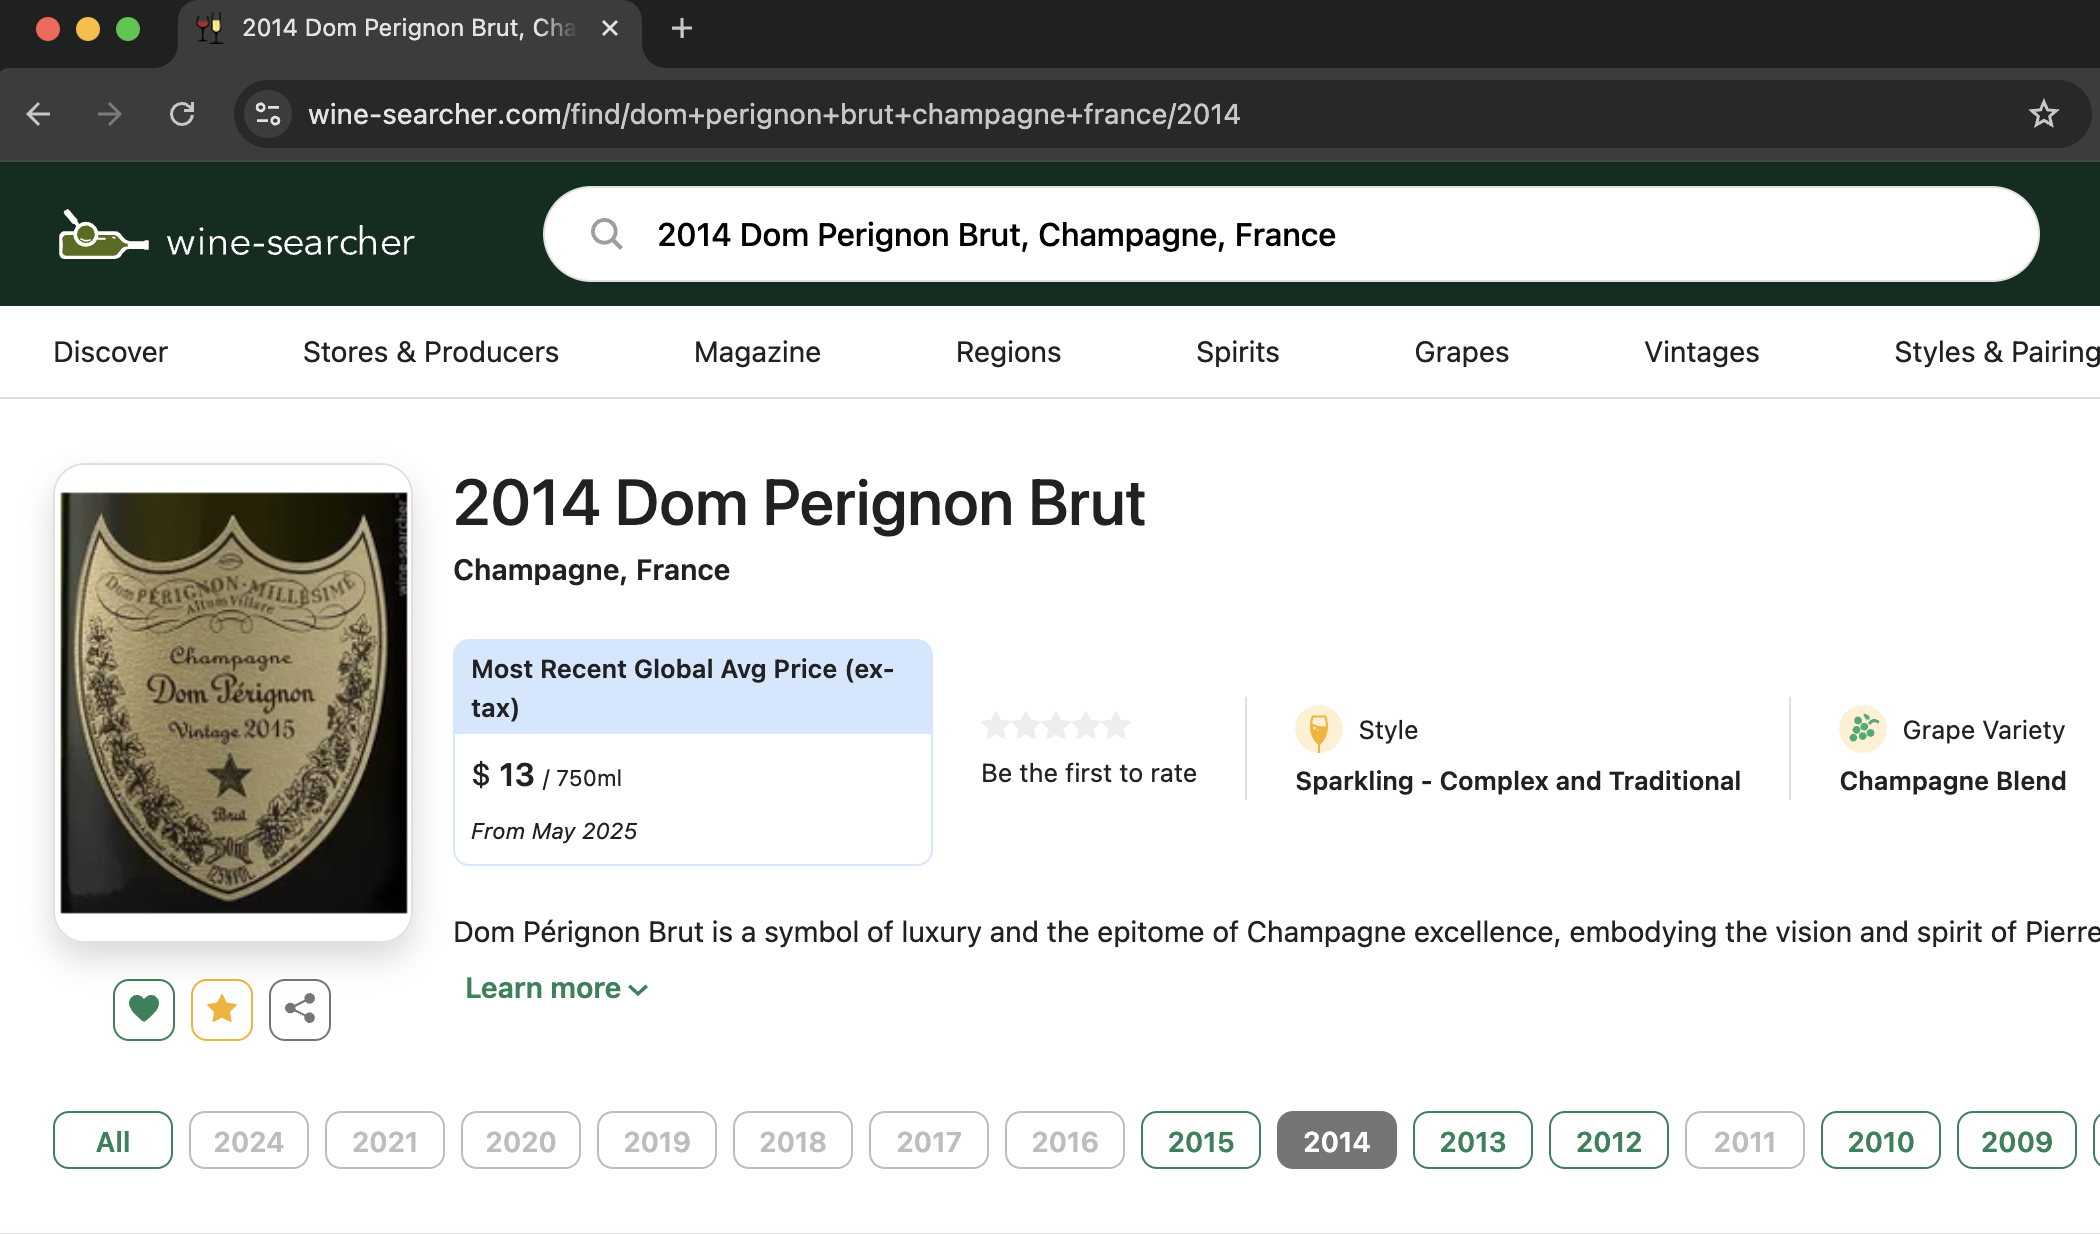Click the Most Recent Global Avg Price header
Viewport: 2100px width, 1234px height.
pyautogui.click(x=692, y=688)
